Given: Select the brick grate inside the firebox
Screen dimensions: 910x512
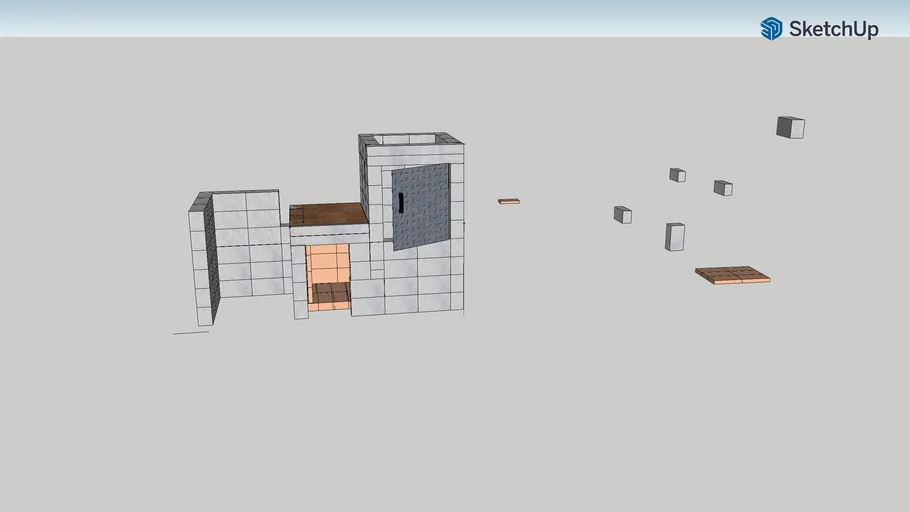Looking at the screenshot, I should [330, 292].
